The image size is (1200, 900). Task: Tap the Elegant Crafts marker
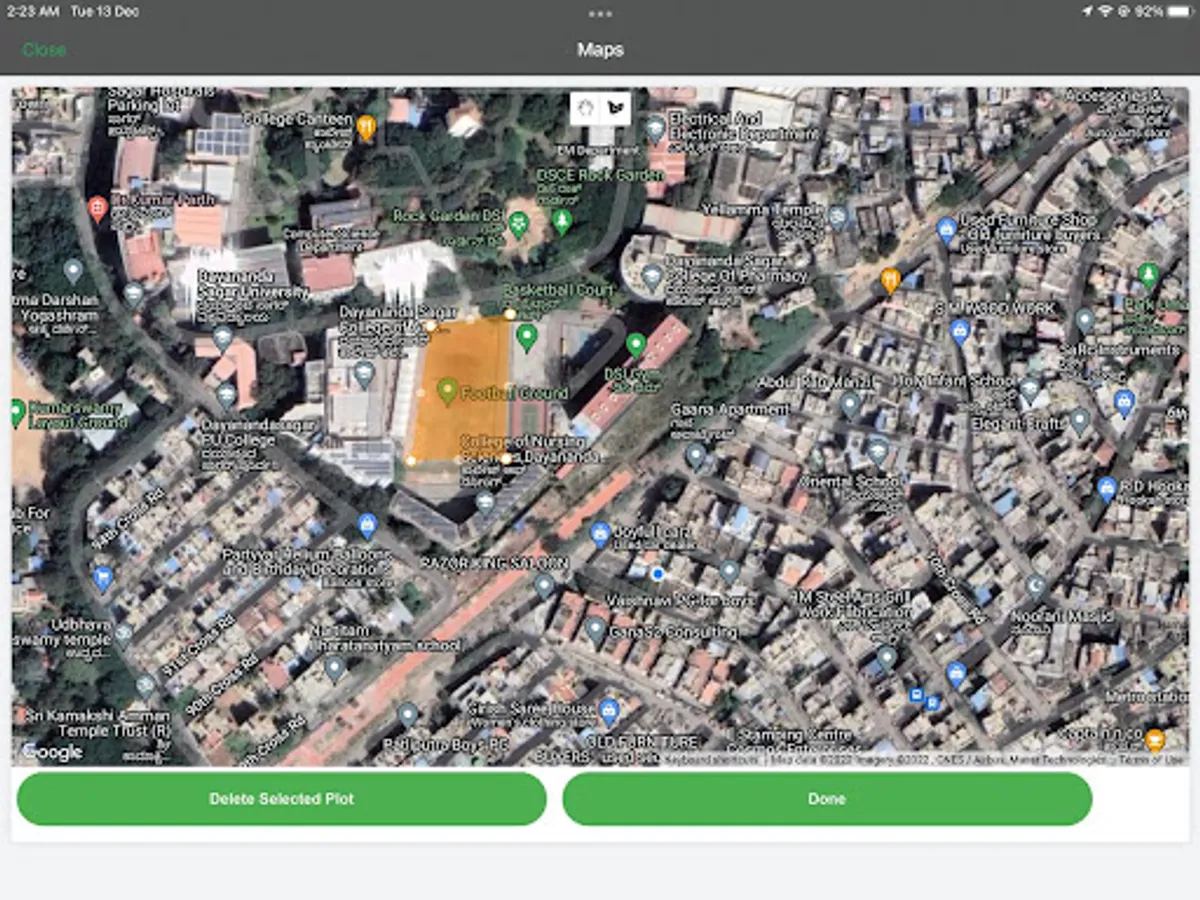coord(1080,420)
